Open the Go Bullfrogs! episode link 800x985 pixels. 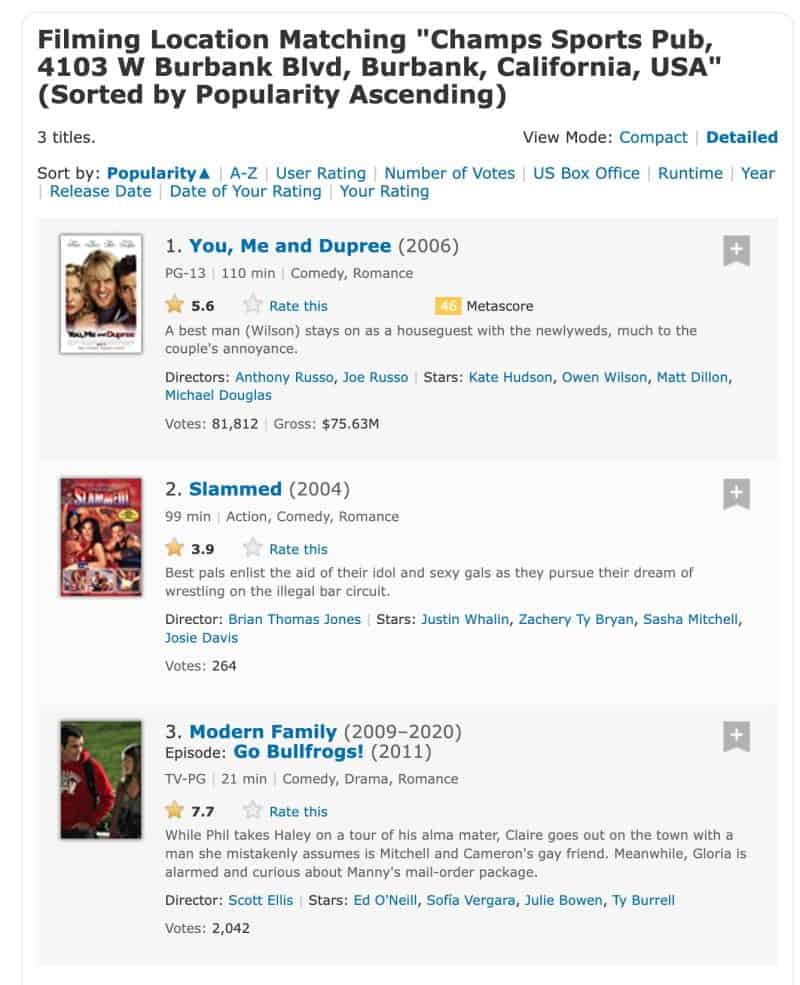(x=298, y=751)
